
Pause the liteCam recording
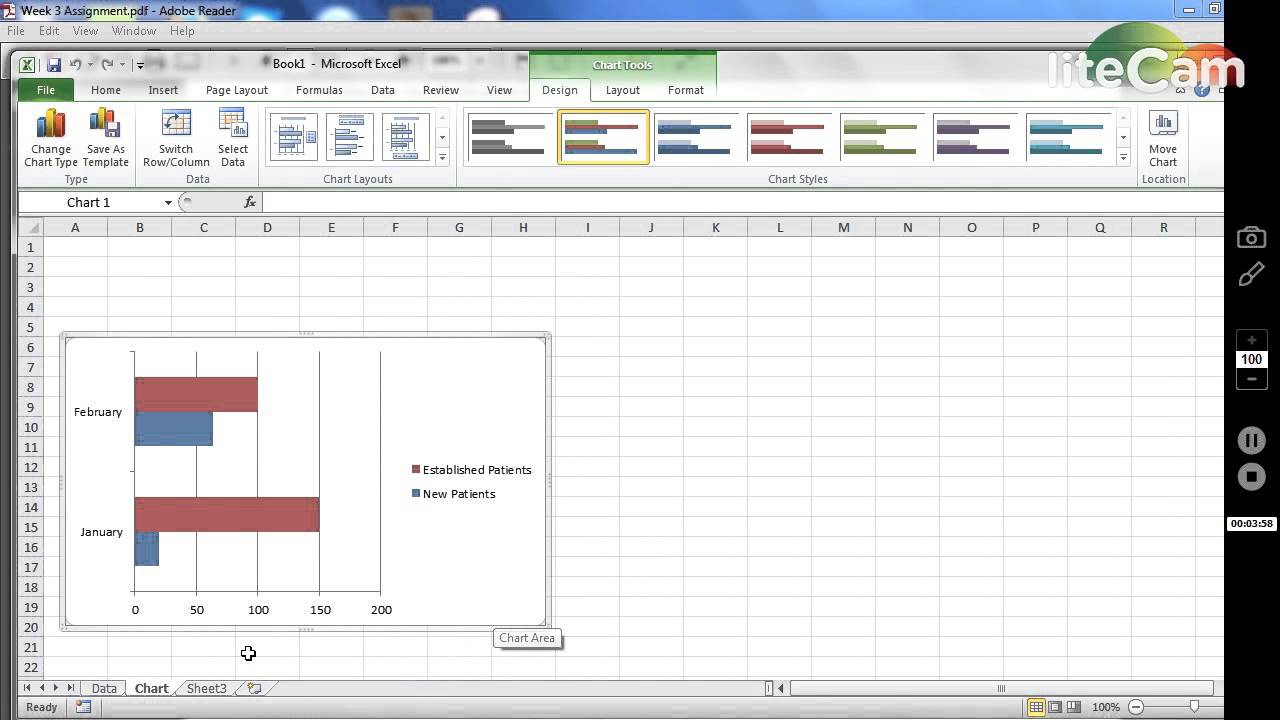(x=1252, y=440)
